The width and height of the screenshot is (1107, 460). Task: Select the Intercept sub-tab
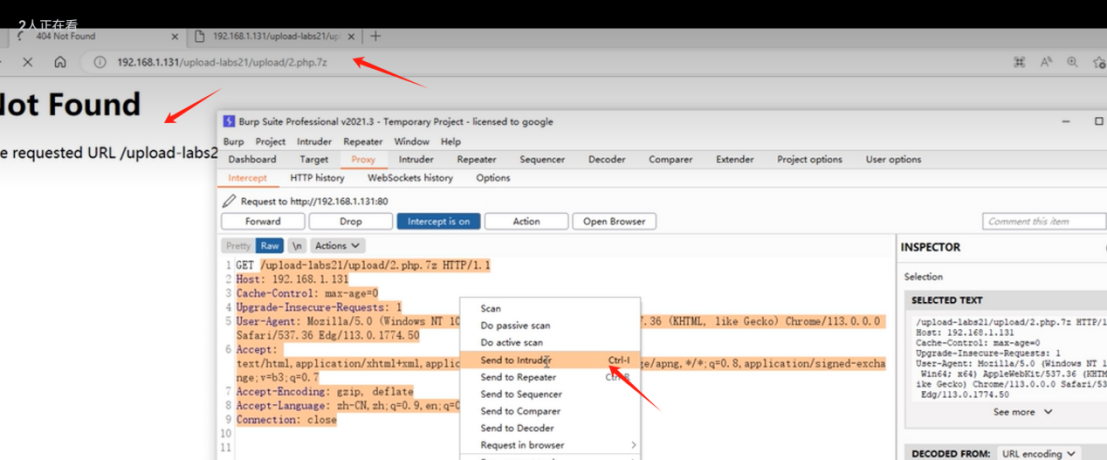pyautogui.click(x=247, y=178)
